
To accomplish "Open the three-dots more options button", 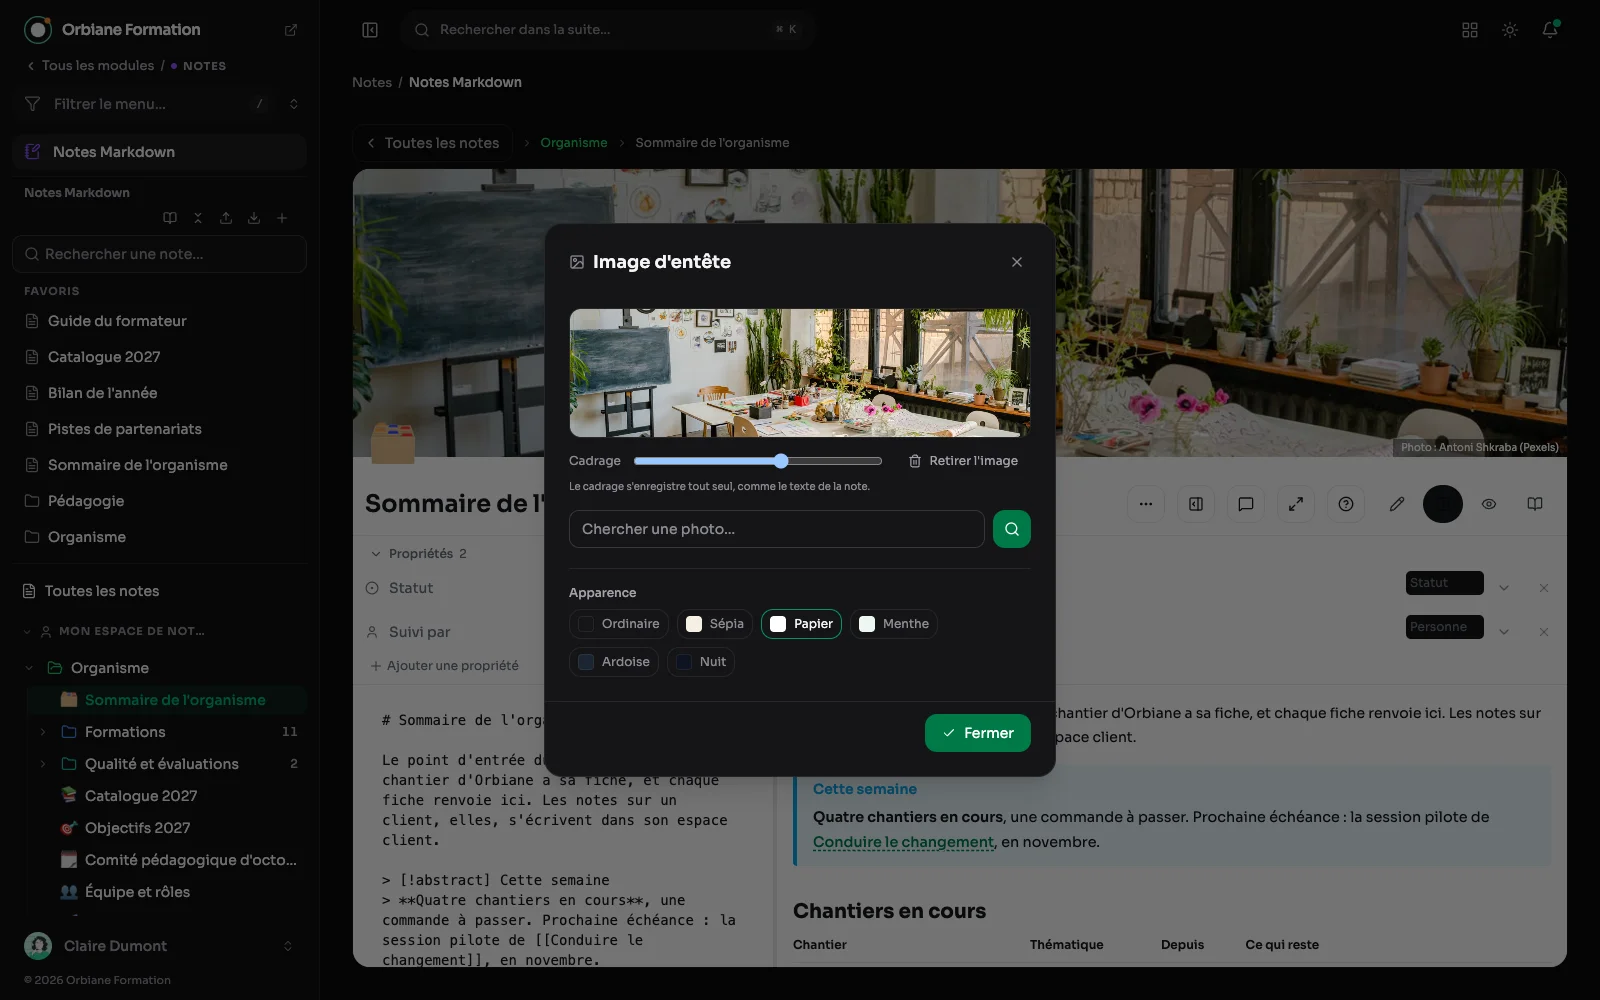I will pos(1146,504).
